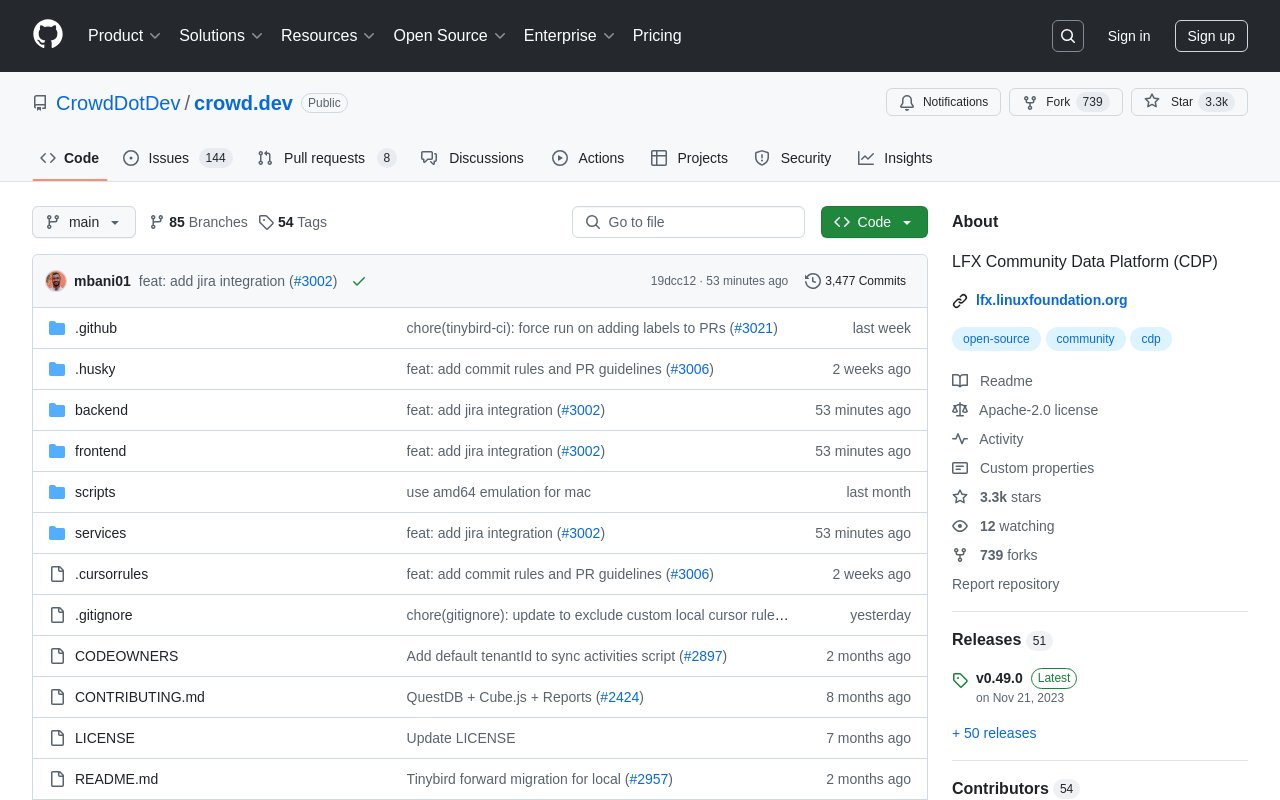Open the green Code dropdown button
The width and height of the screenshot is (1280, 800).
point(874,222)
